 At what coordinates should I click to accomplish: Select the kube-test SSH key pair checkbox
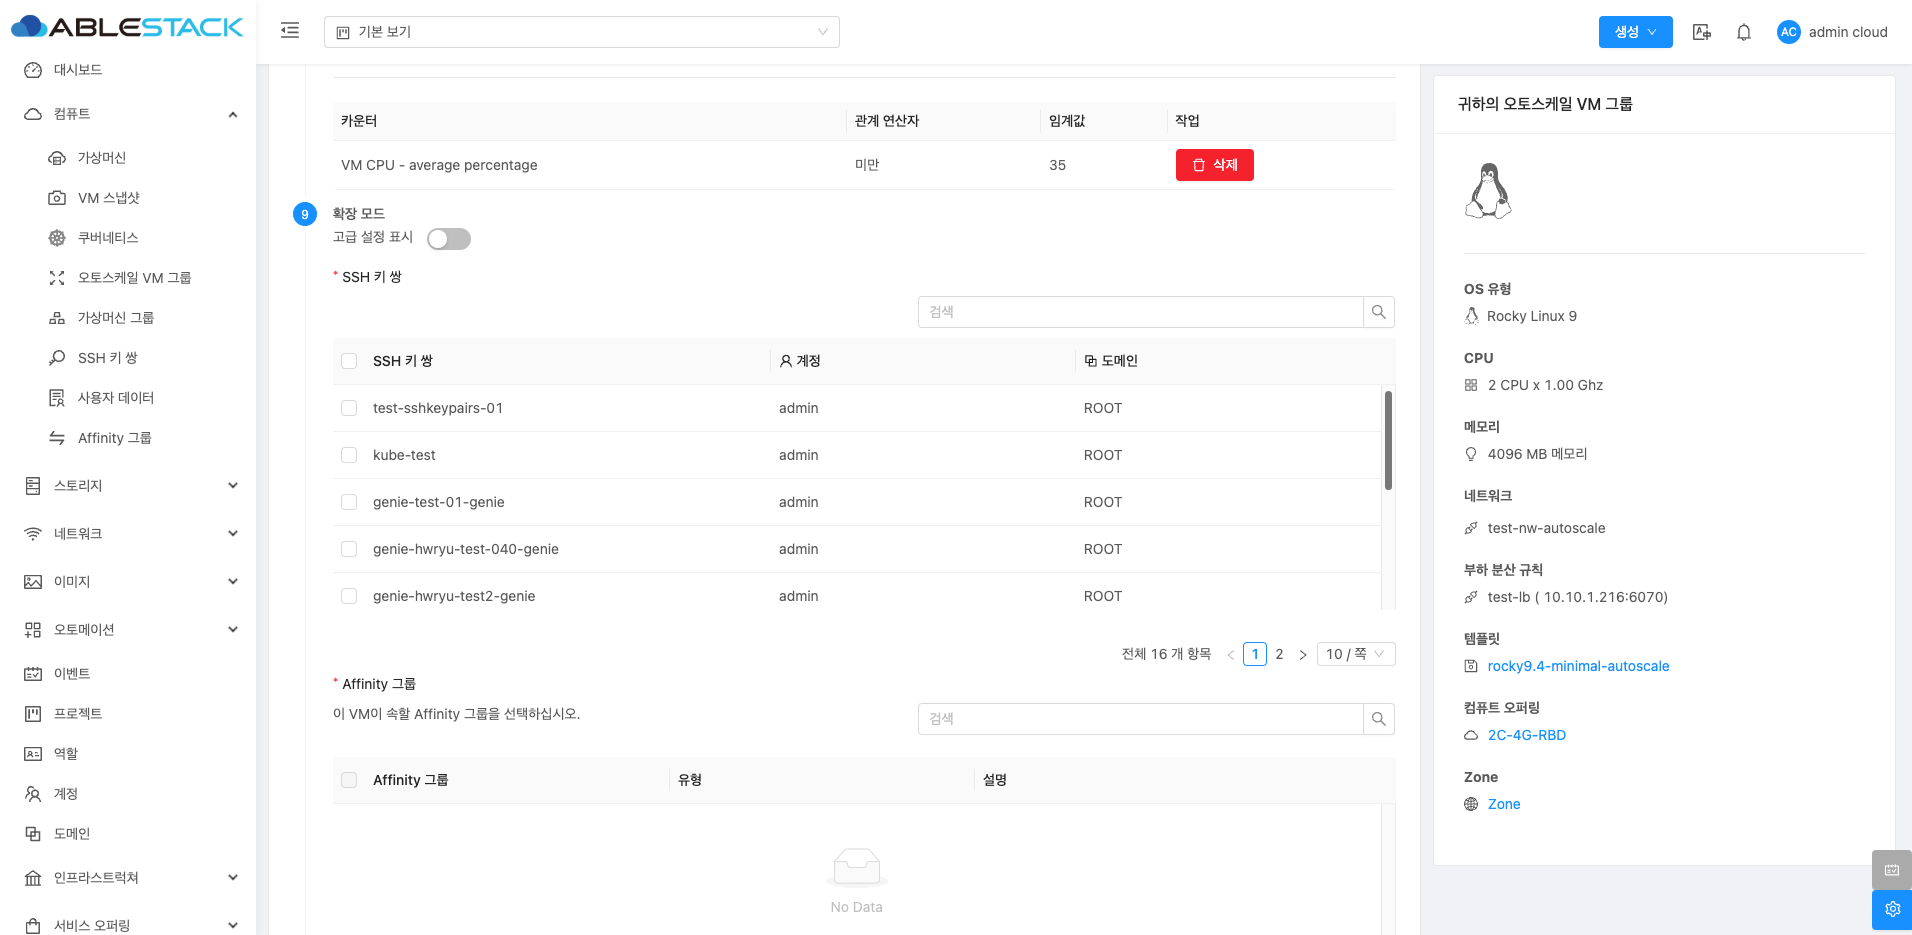click(x=349, y=455)
